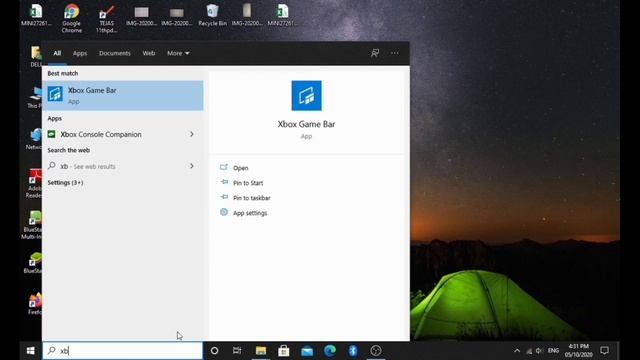This screenshot has height=360, width=640.
Task: Select the Recycle Bin desktop icon
Action: tap(212, 15)
